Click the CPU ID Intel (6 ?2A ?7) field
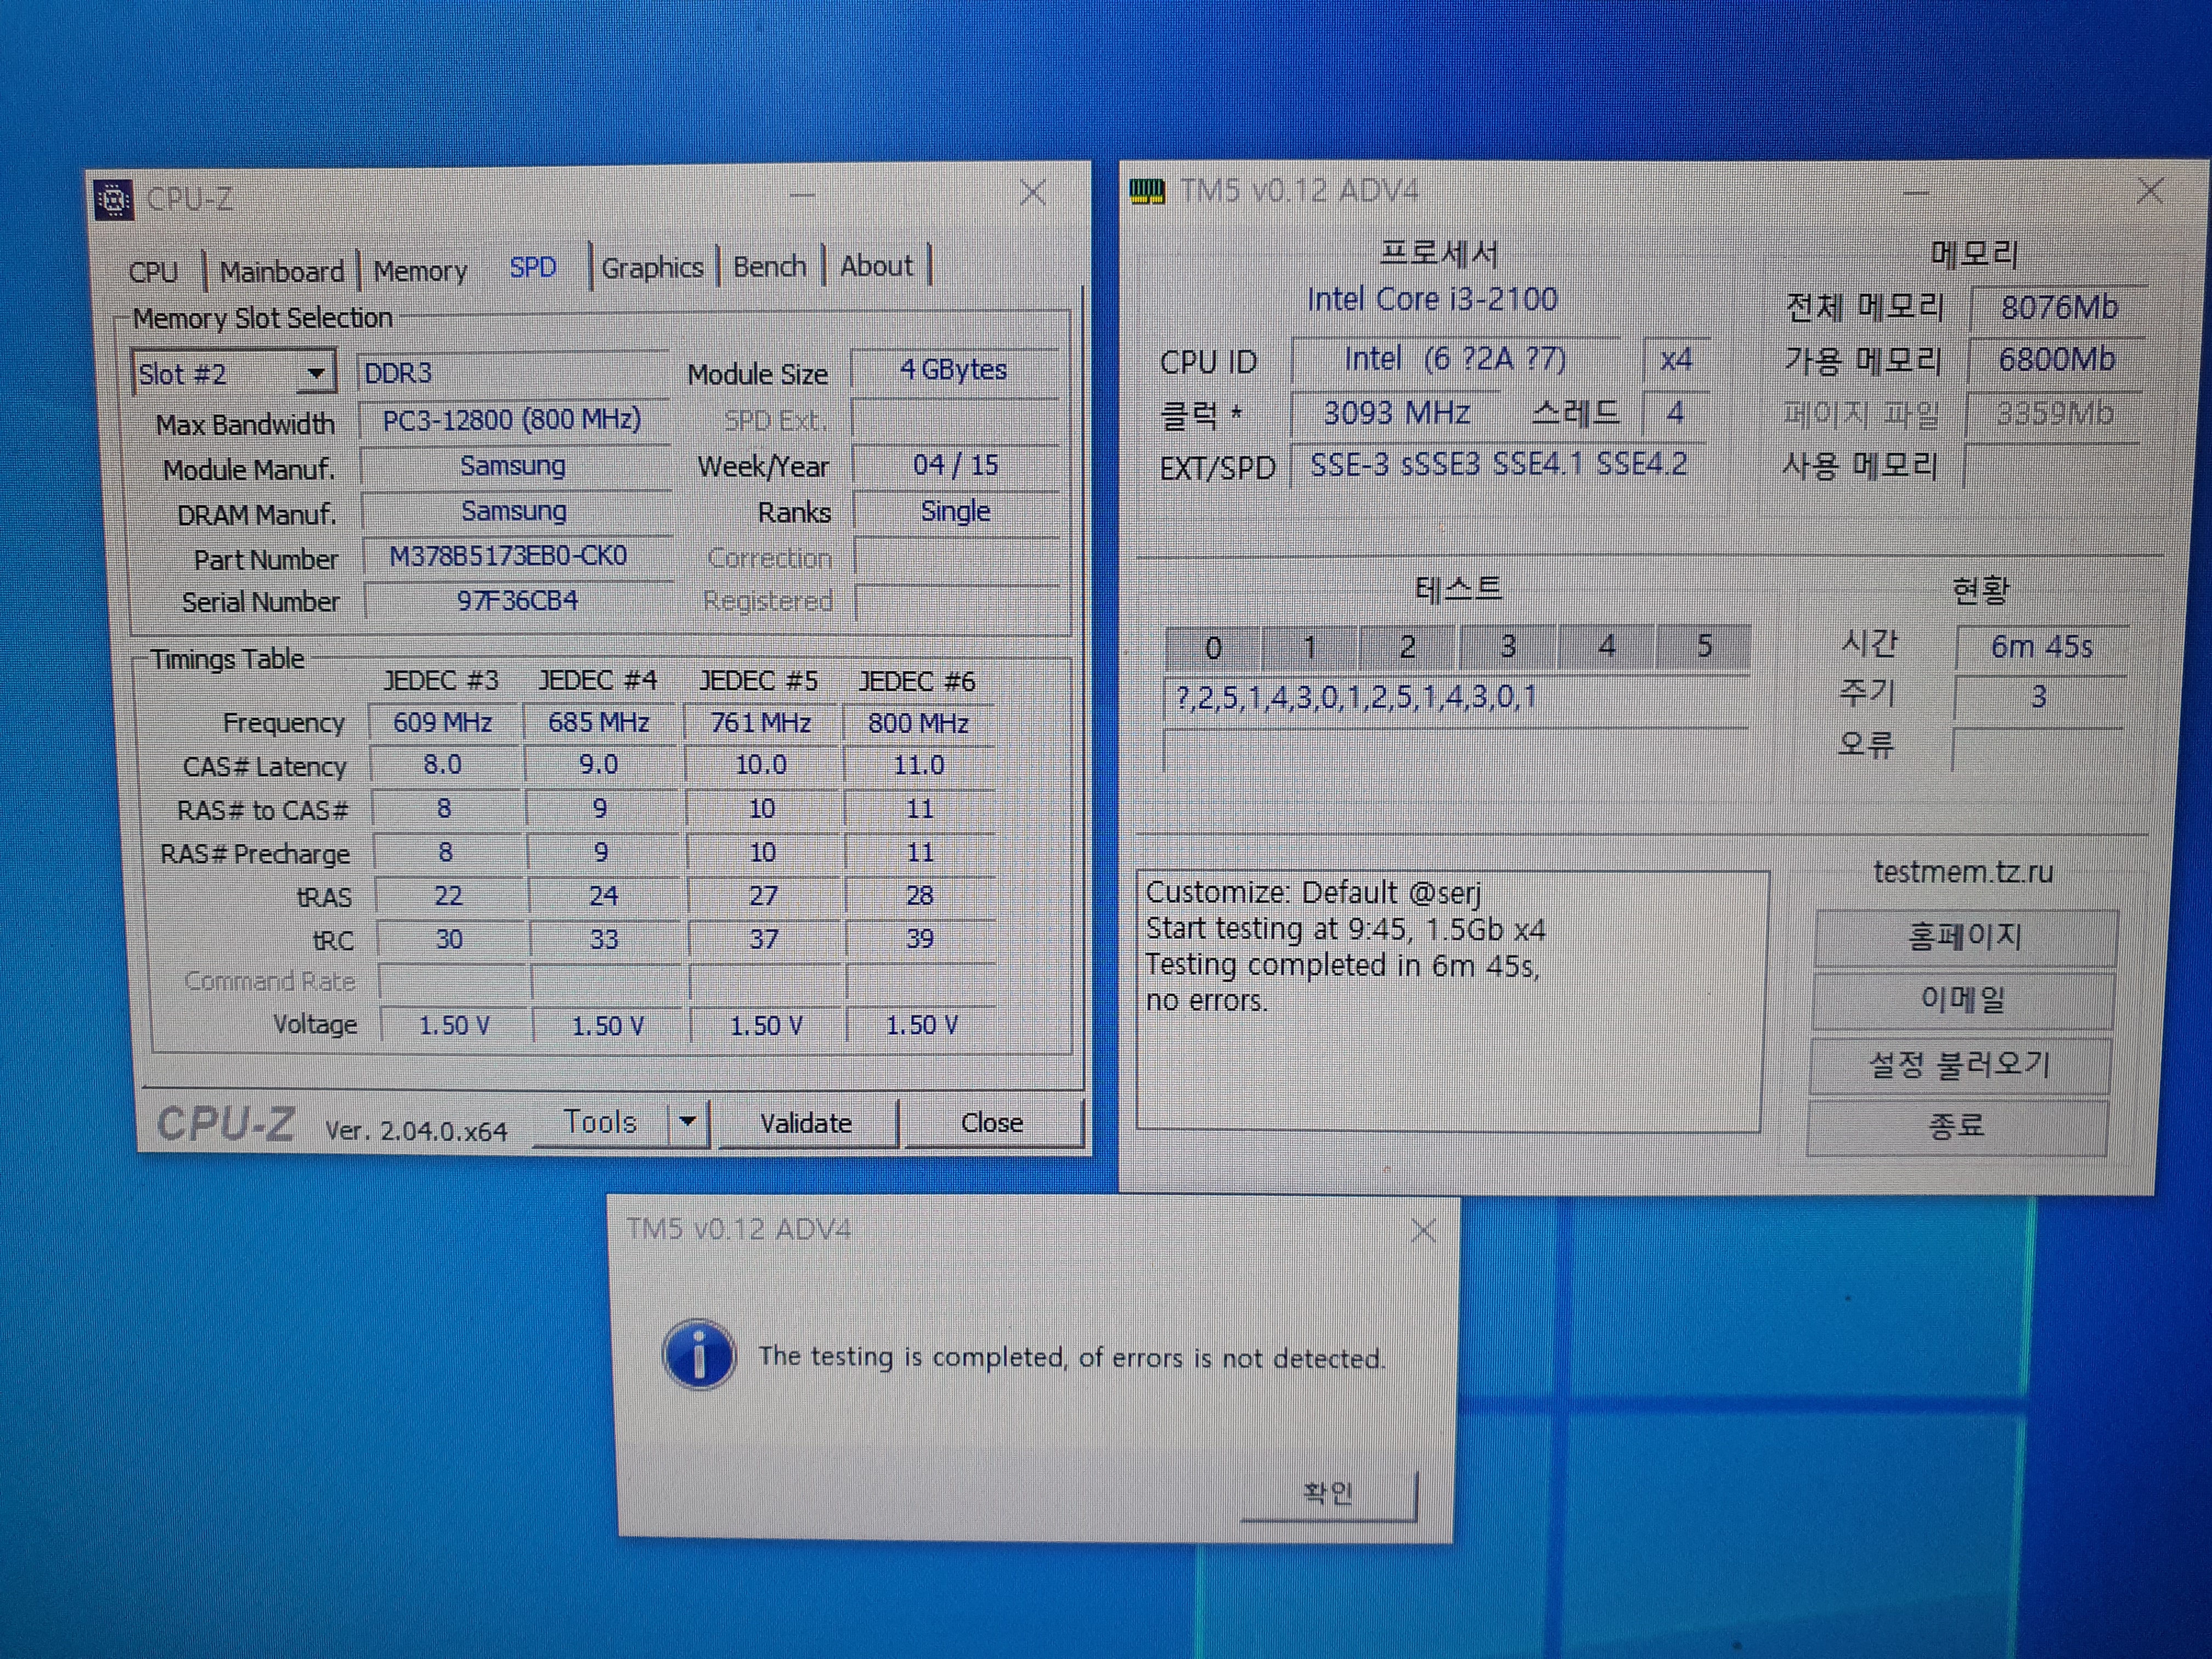Image resolution: width=2212 pixels, height=1659 pixels. [x=1455, y=359]
